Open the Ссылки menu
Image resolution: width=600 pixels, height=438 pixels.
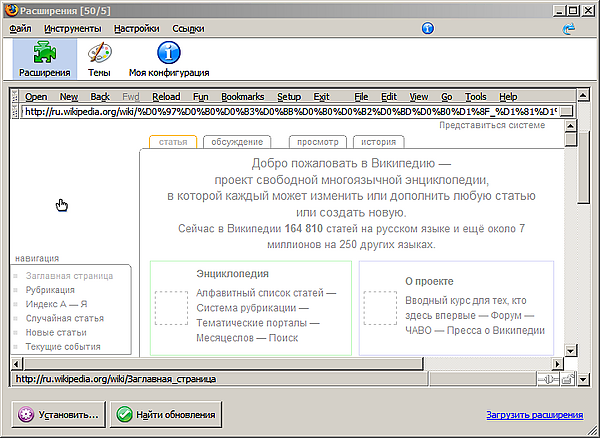click(x=188, y=29)
